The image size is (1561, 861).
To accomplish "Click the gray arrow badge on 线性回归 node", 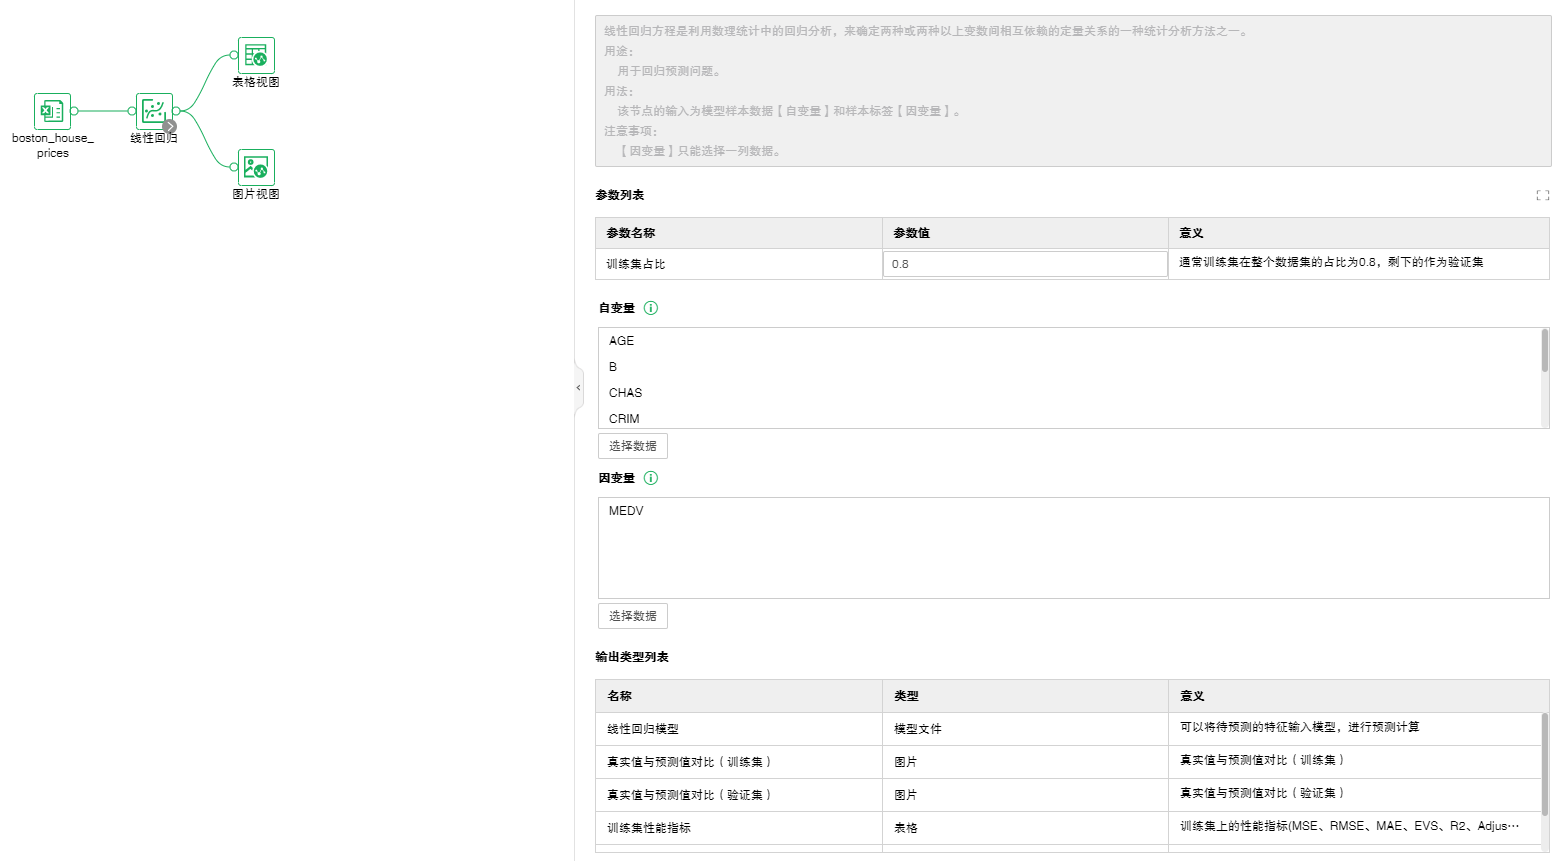I will coord(170,126).
